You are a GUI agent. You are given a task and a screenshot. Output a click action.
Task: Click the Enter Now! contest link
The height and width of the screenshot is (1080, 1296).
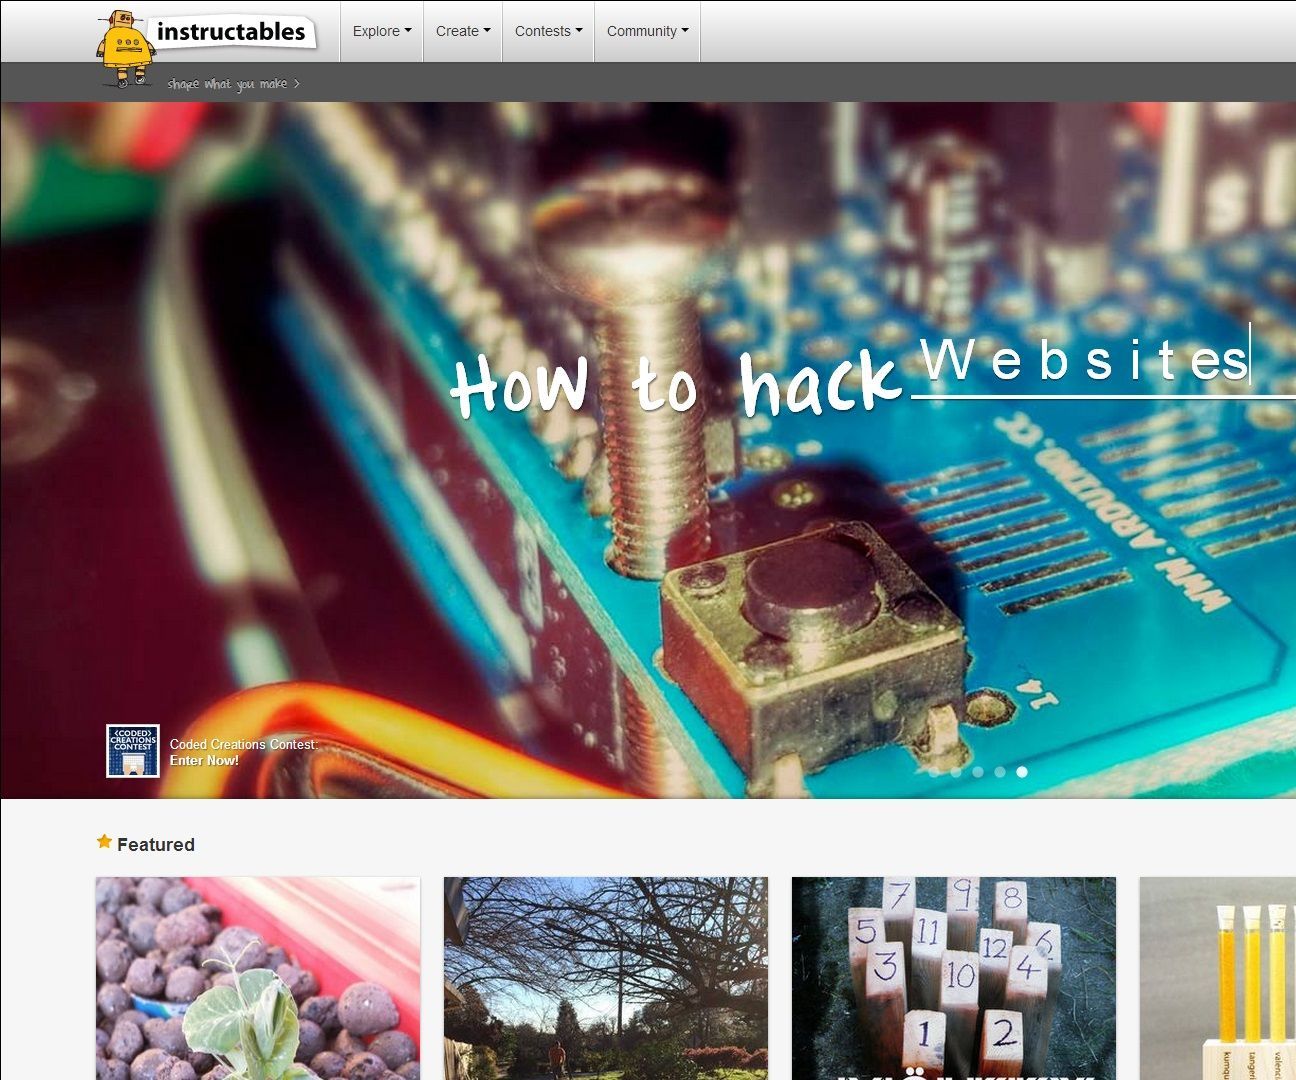203,759
